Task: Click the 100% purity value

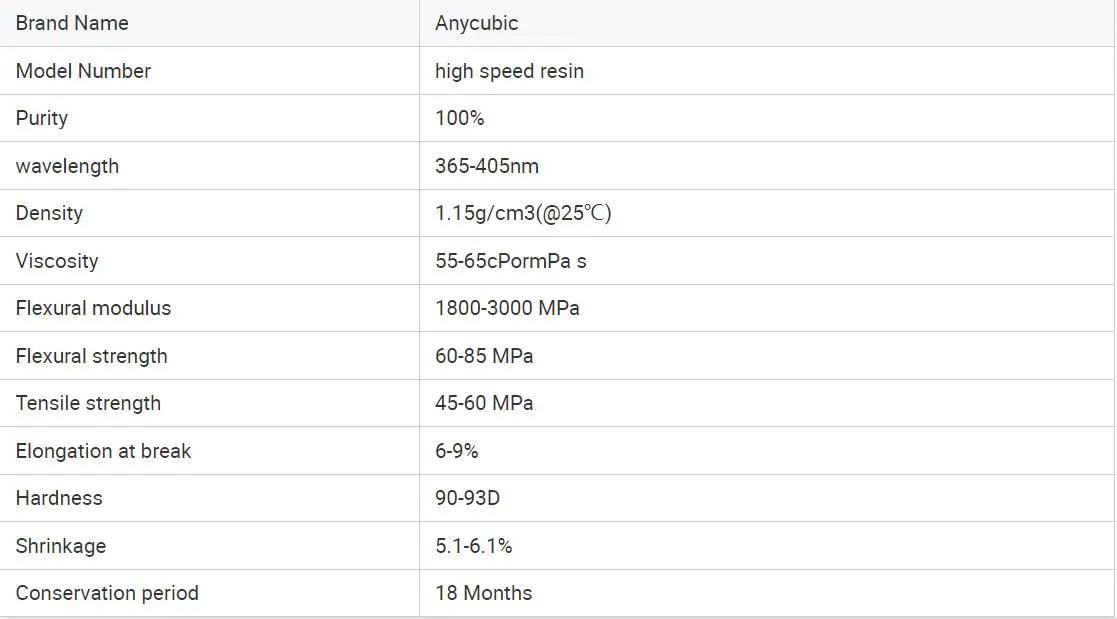Action: (459, 118)
